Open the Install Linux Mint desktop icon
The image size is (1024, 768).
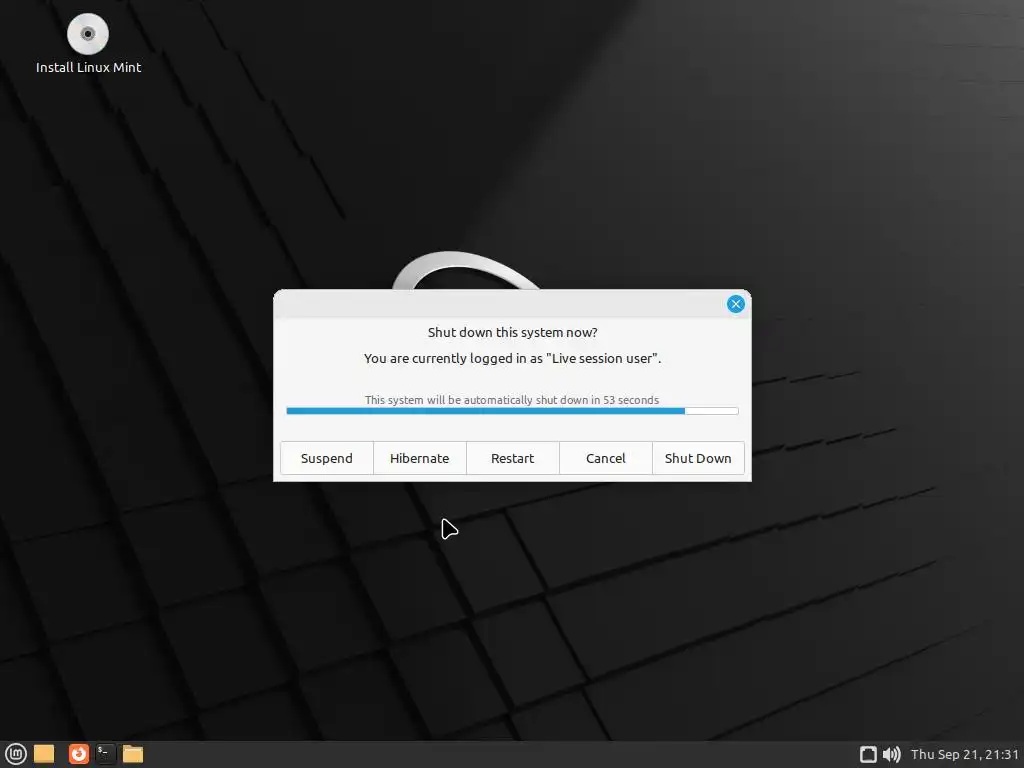click(88, 44)
